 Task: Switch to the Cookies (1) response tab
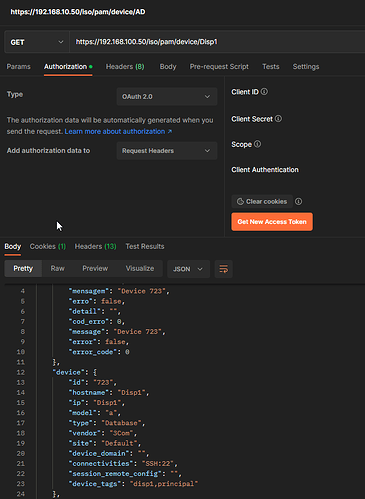(x=48, y=246)
